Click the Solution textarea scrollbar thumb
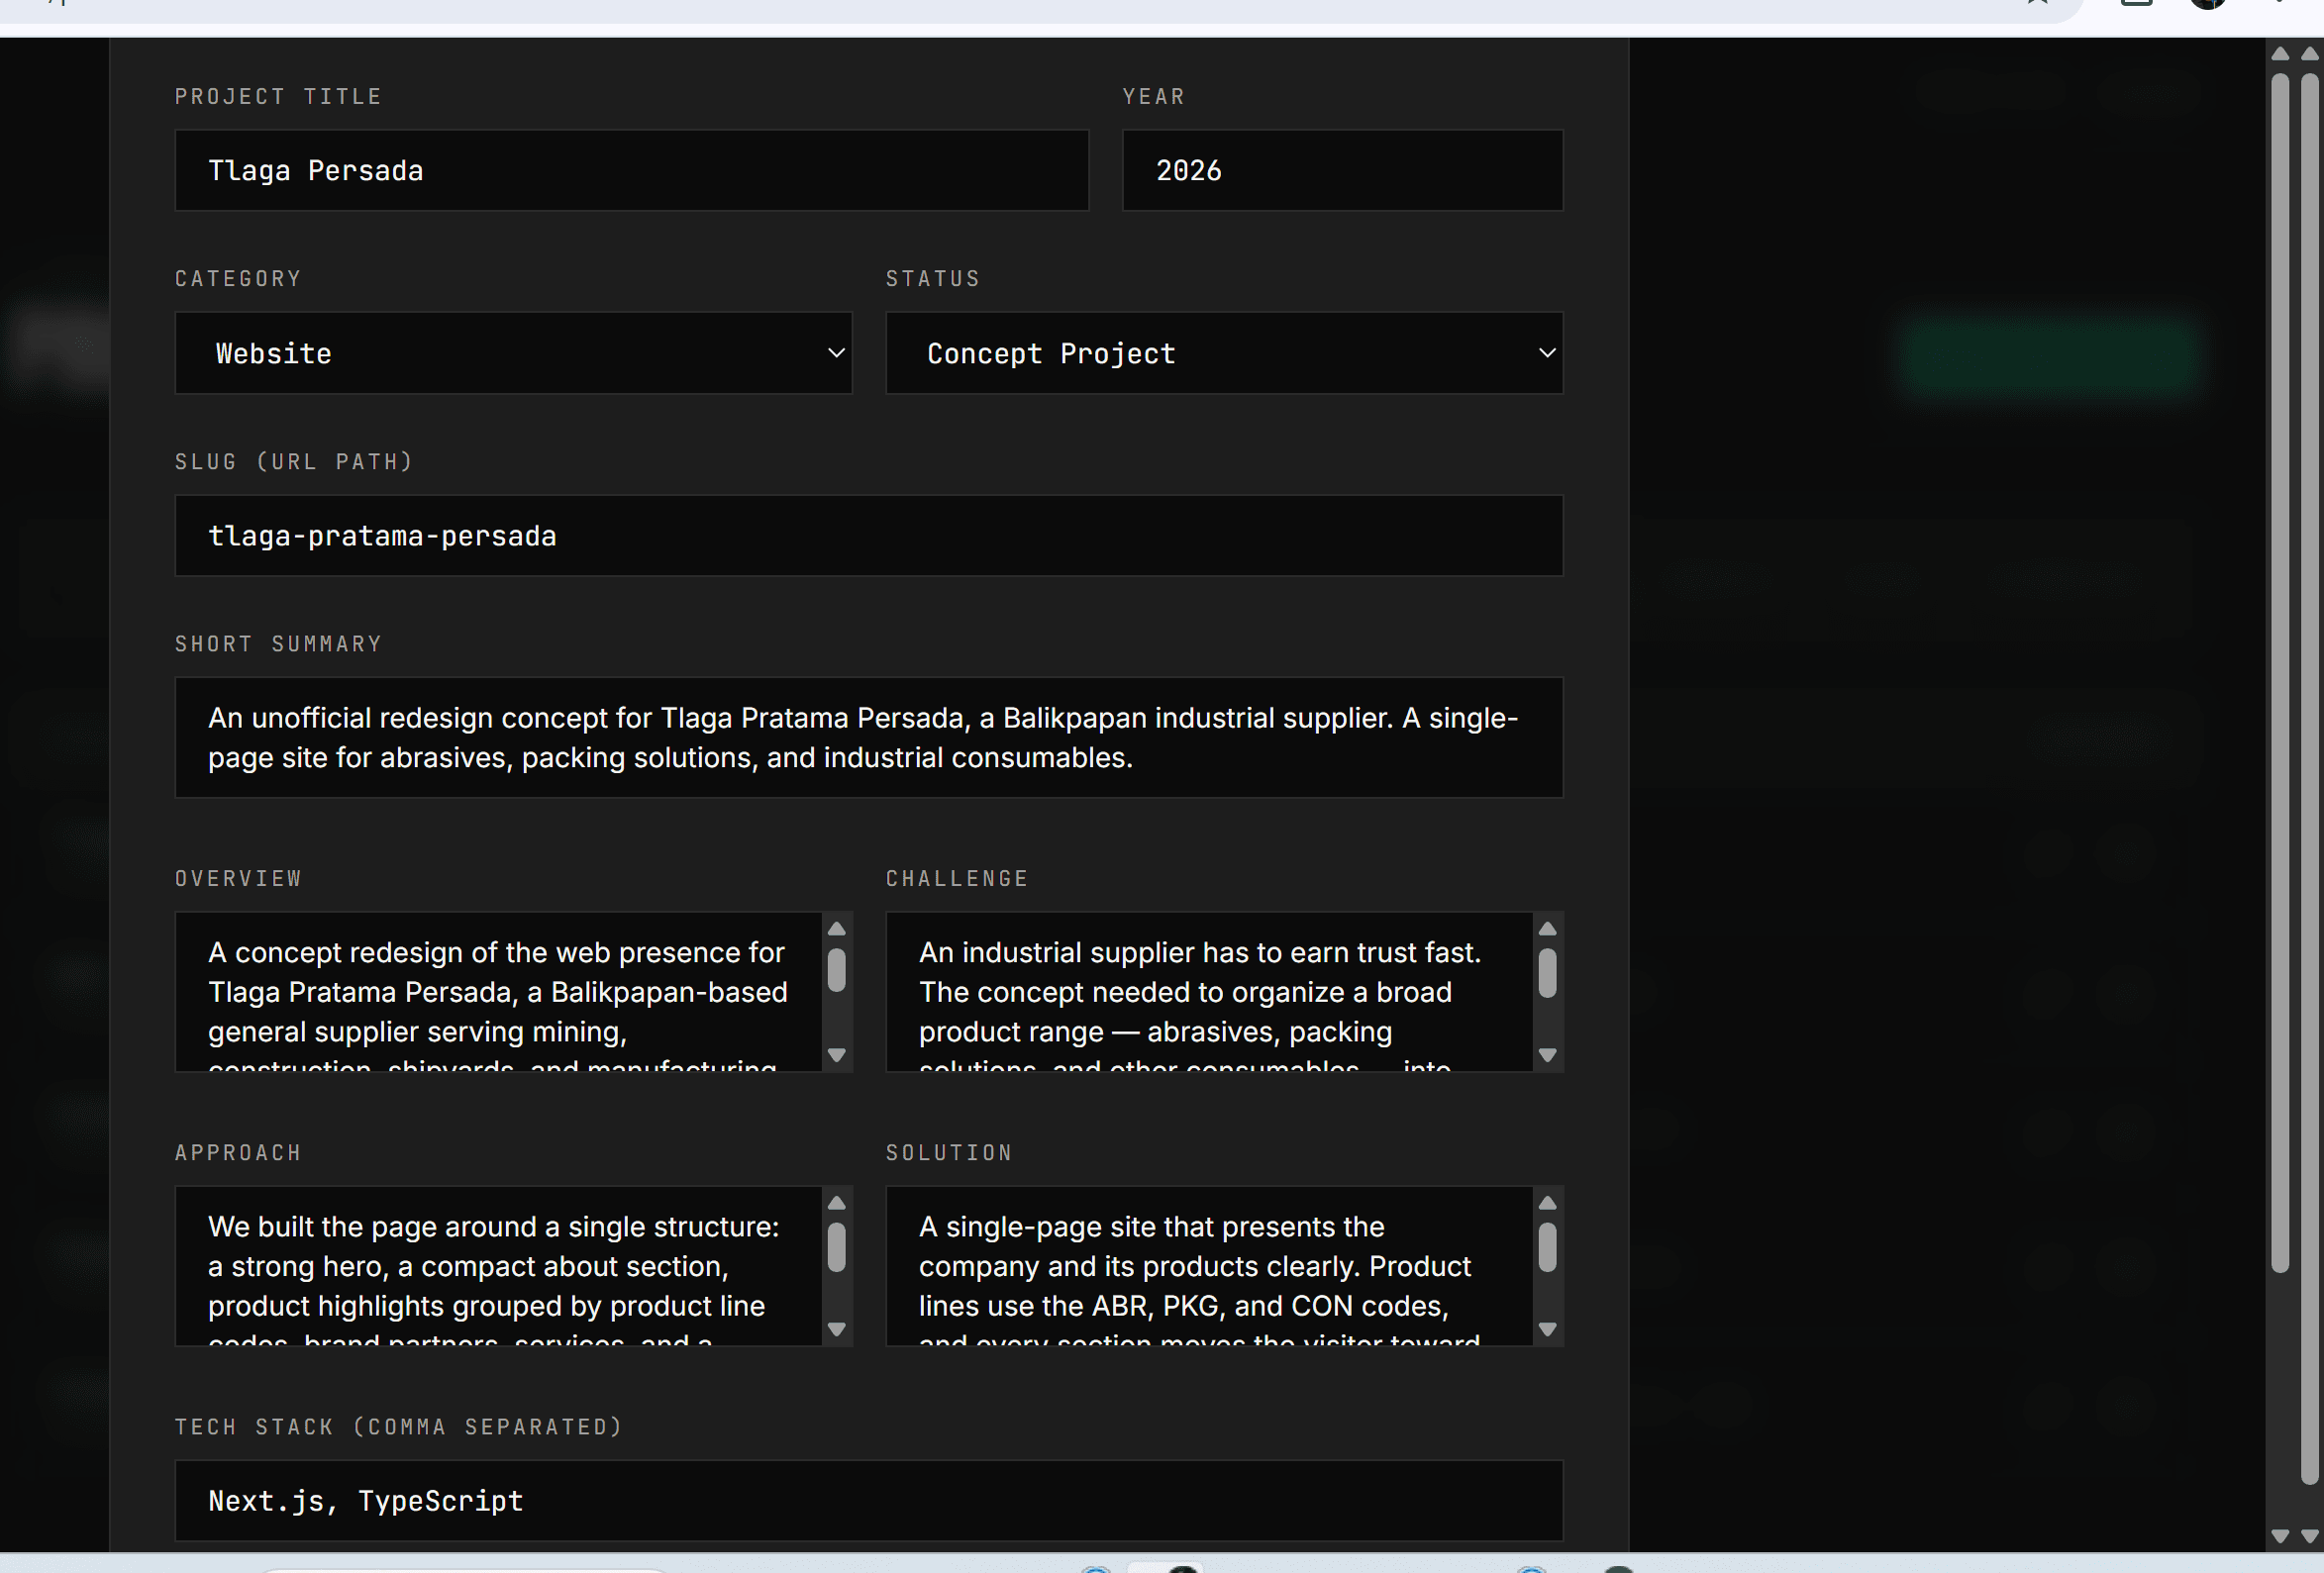This screenshot has height=1573, width=2324. [x=1548, y=1247]
